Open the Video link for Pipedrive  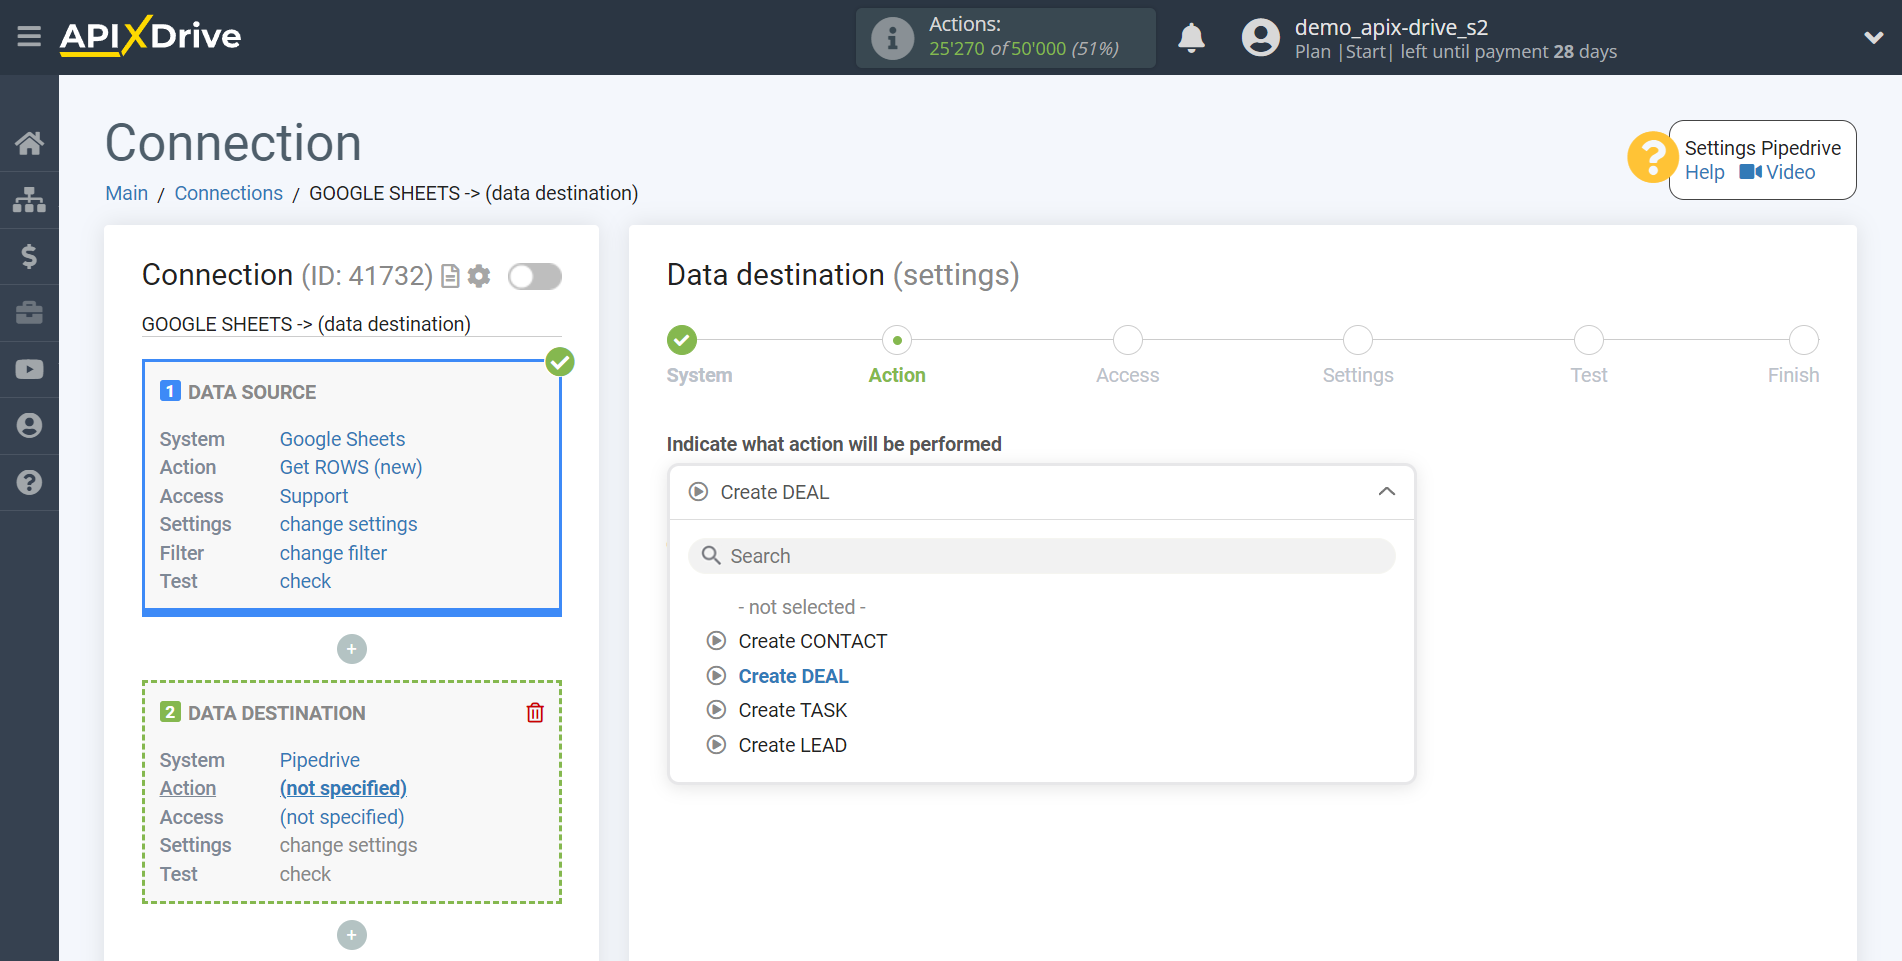tap(1777, 172)
